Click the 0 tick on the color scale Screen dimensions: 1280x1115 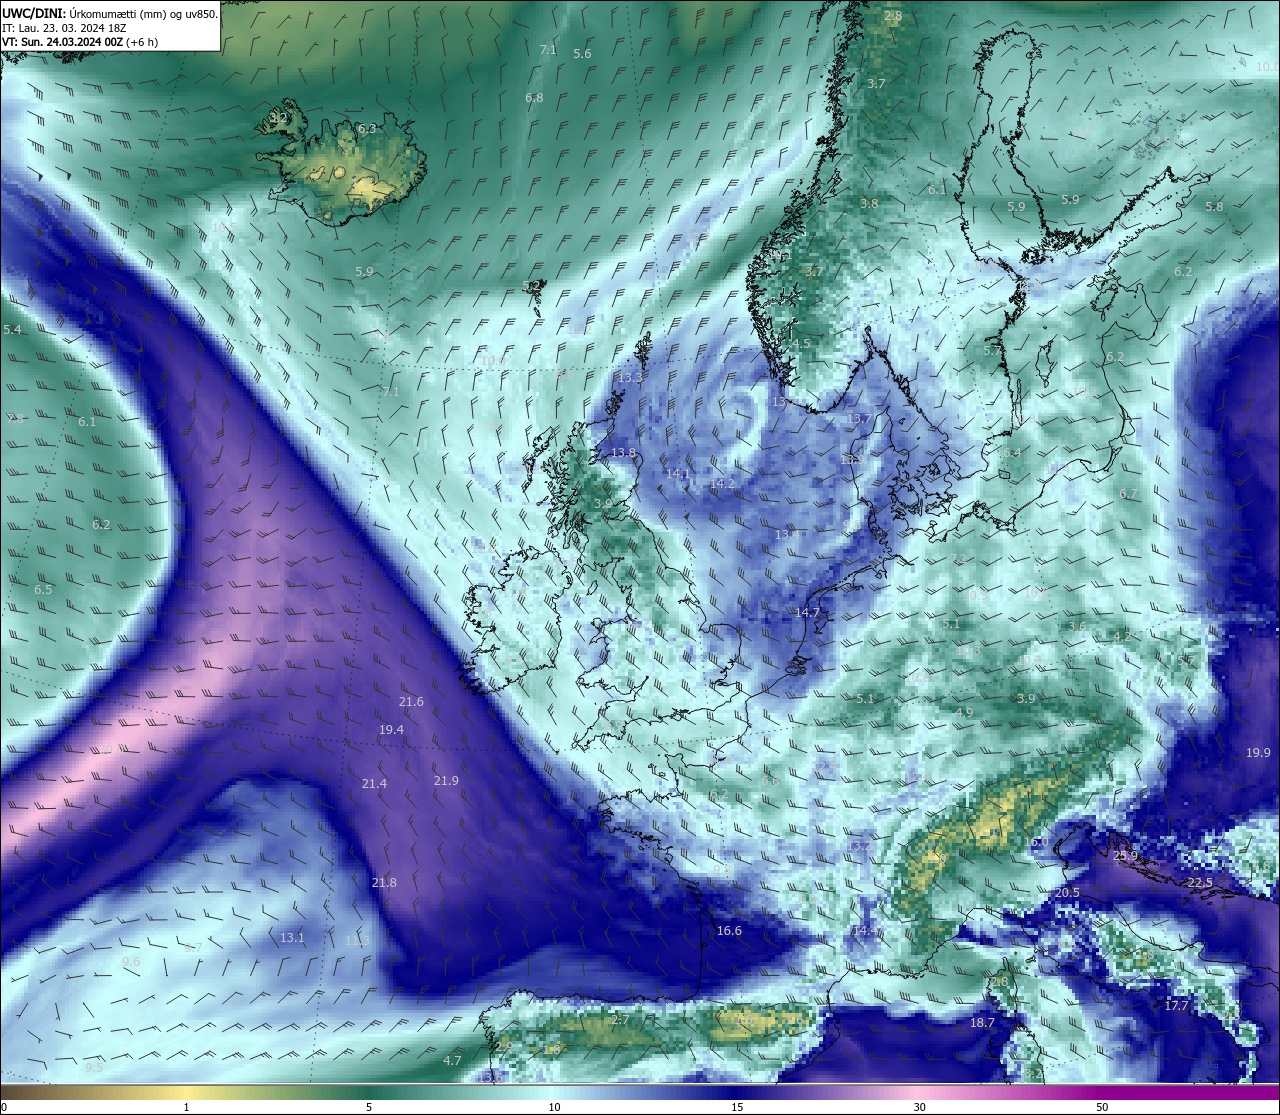[x=4, y=1107]
